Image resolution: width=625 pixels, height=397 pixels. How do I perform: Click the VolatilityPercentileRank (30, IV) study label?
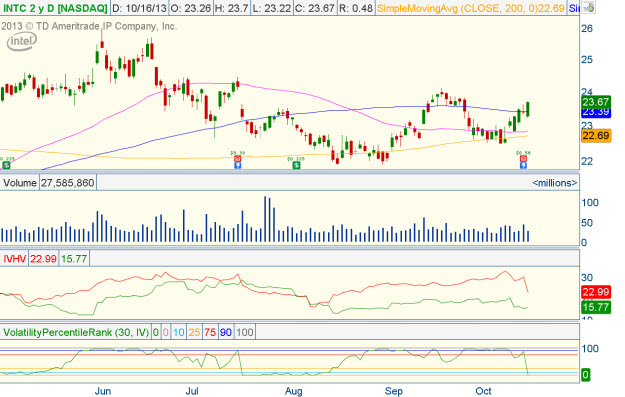pyautogui.click(x=76, y=332)
